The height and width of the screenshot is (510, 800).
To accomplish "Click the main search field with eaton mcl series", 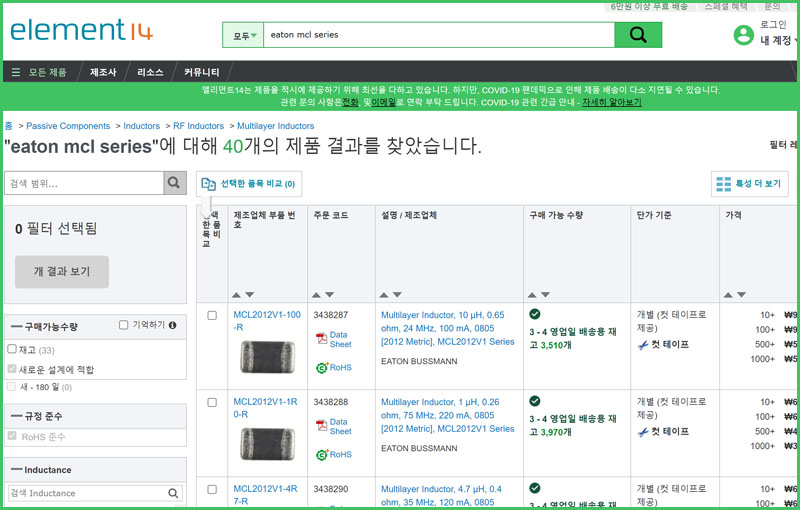I will 439,35.
